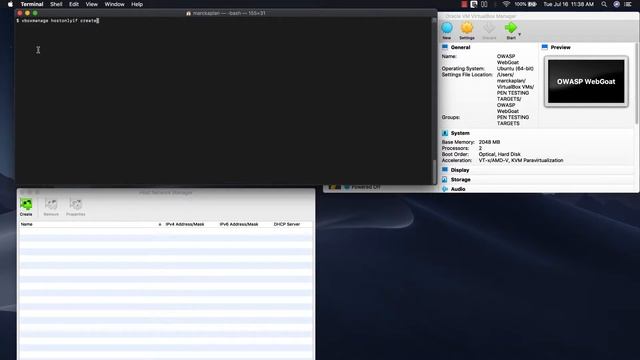Open Notification Center icon
This screenshot has width=640, height=360.
coord(628,4)
